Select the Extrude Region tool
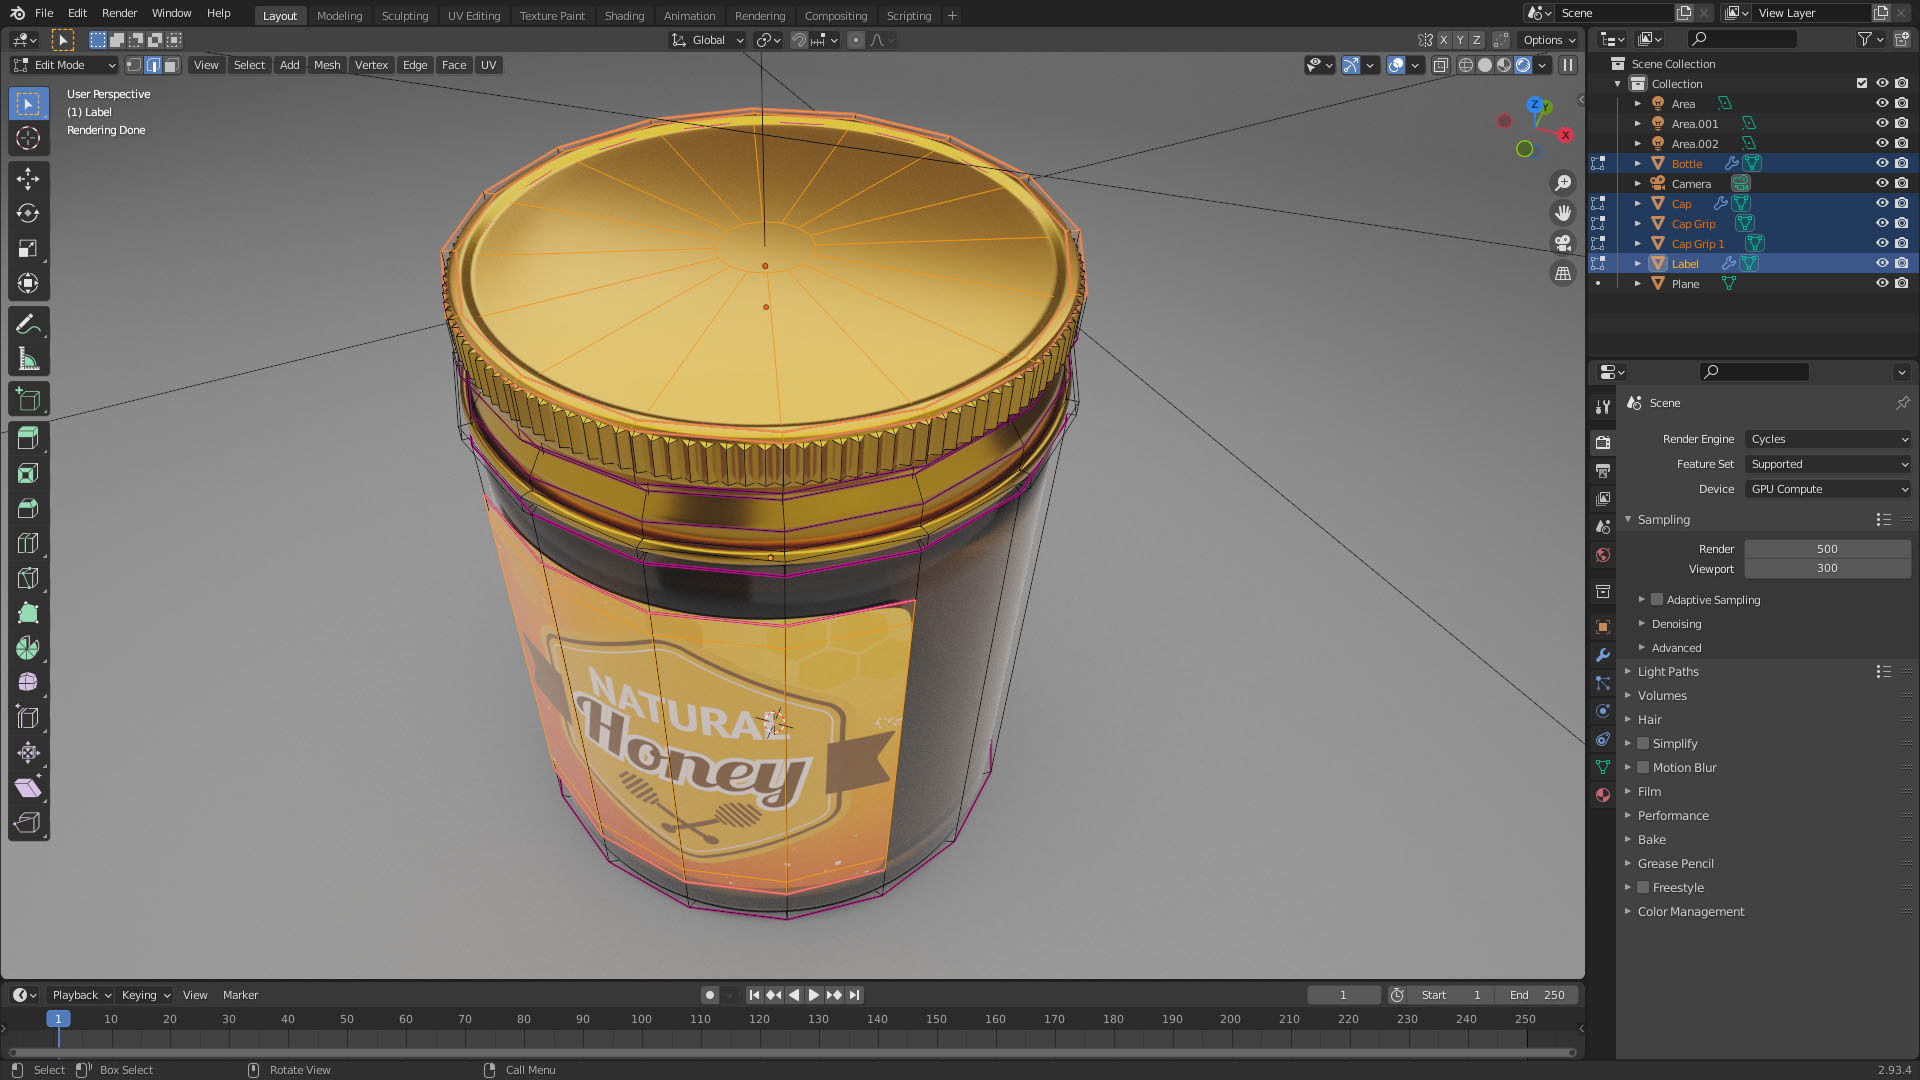Screen dimensions: 1920x1080 (x=28, y=438)
